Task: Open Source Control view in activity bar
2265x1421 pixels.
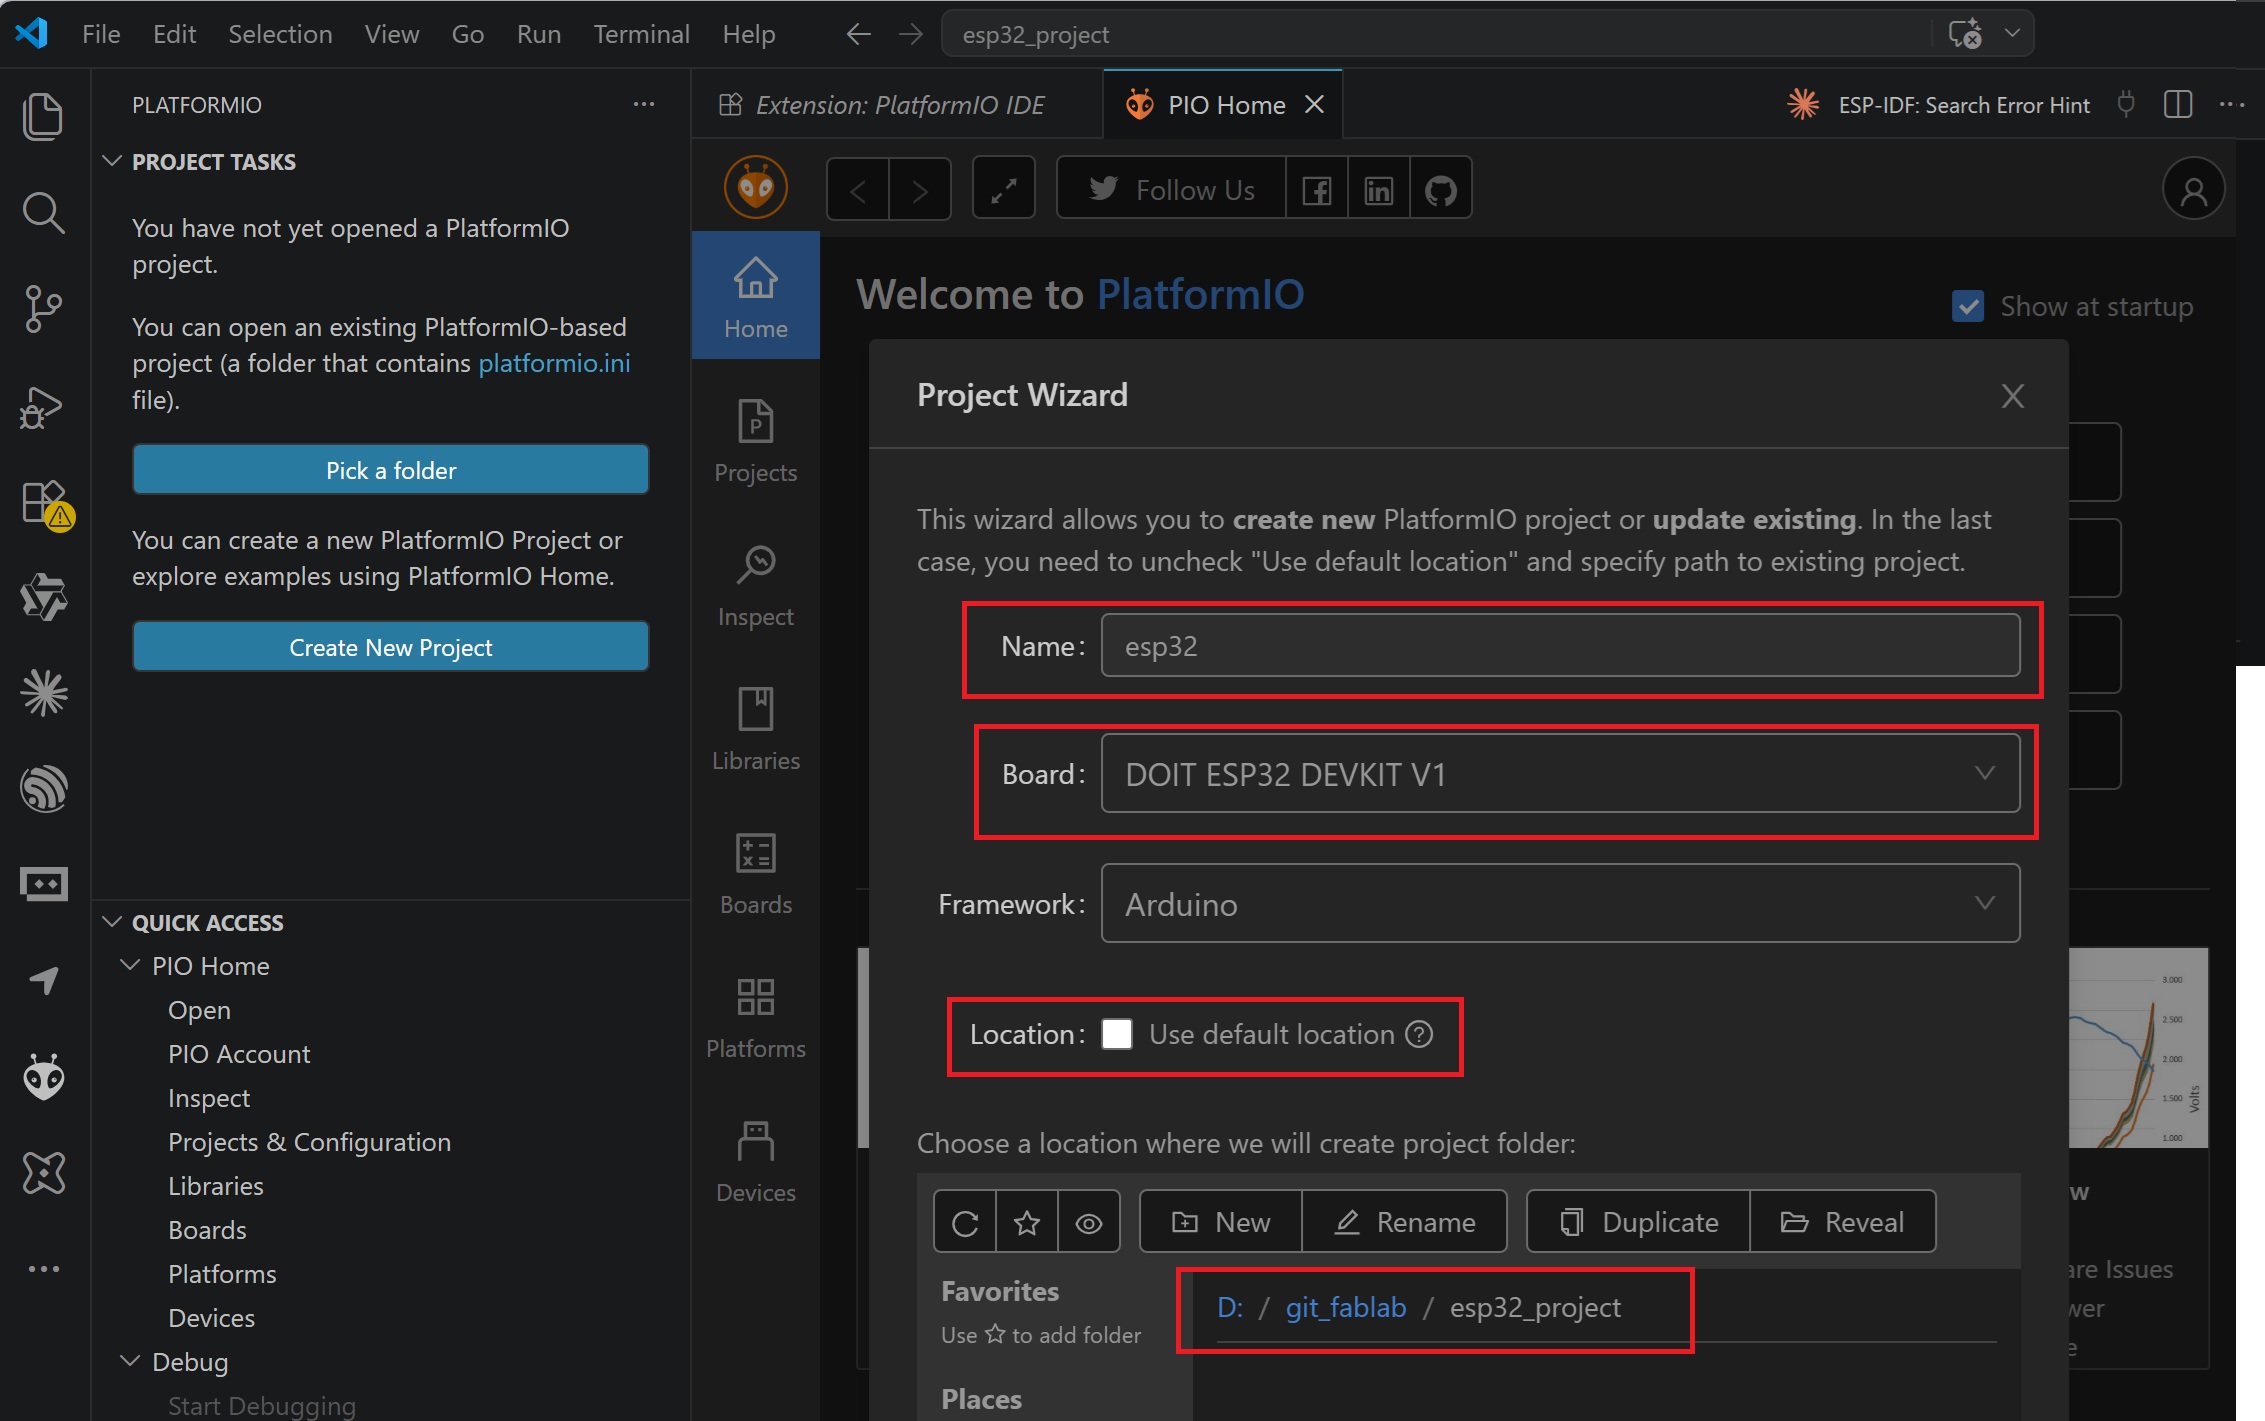Action: click(x=43, y=309)
